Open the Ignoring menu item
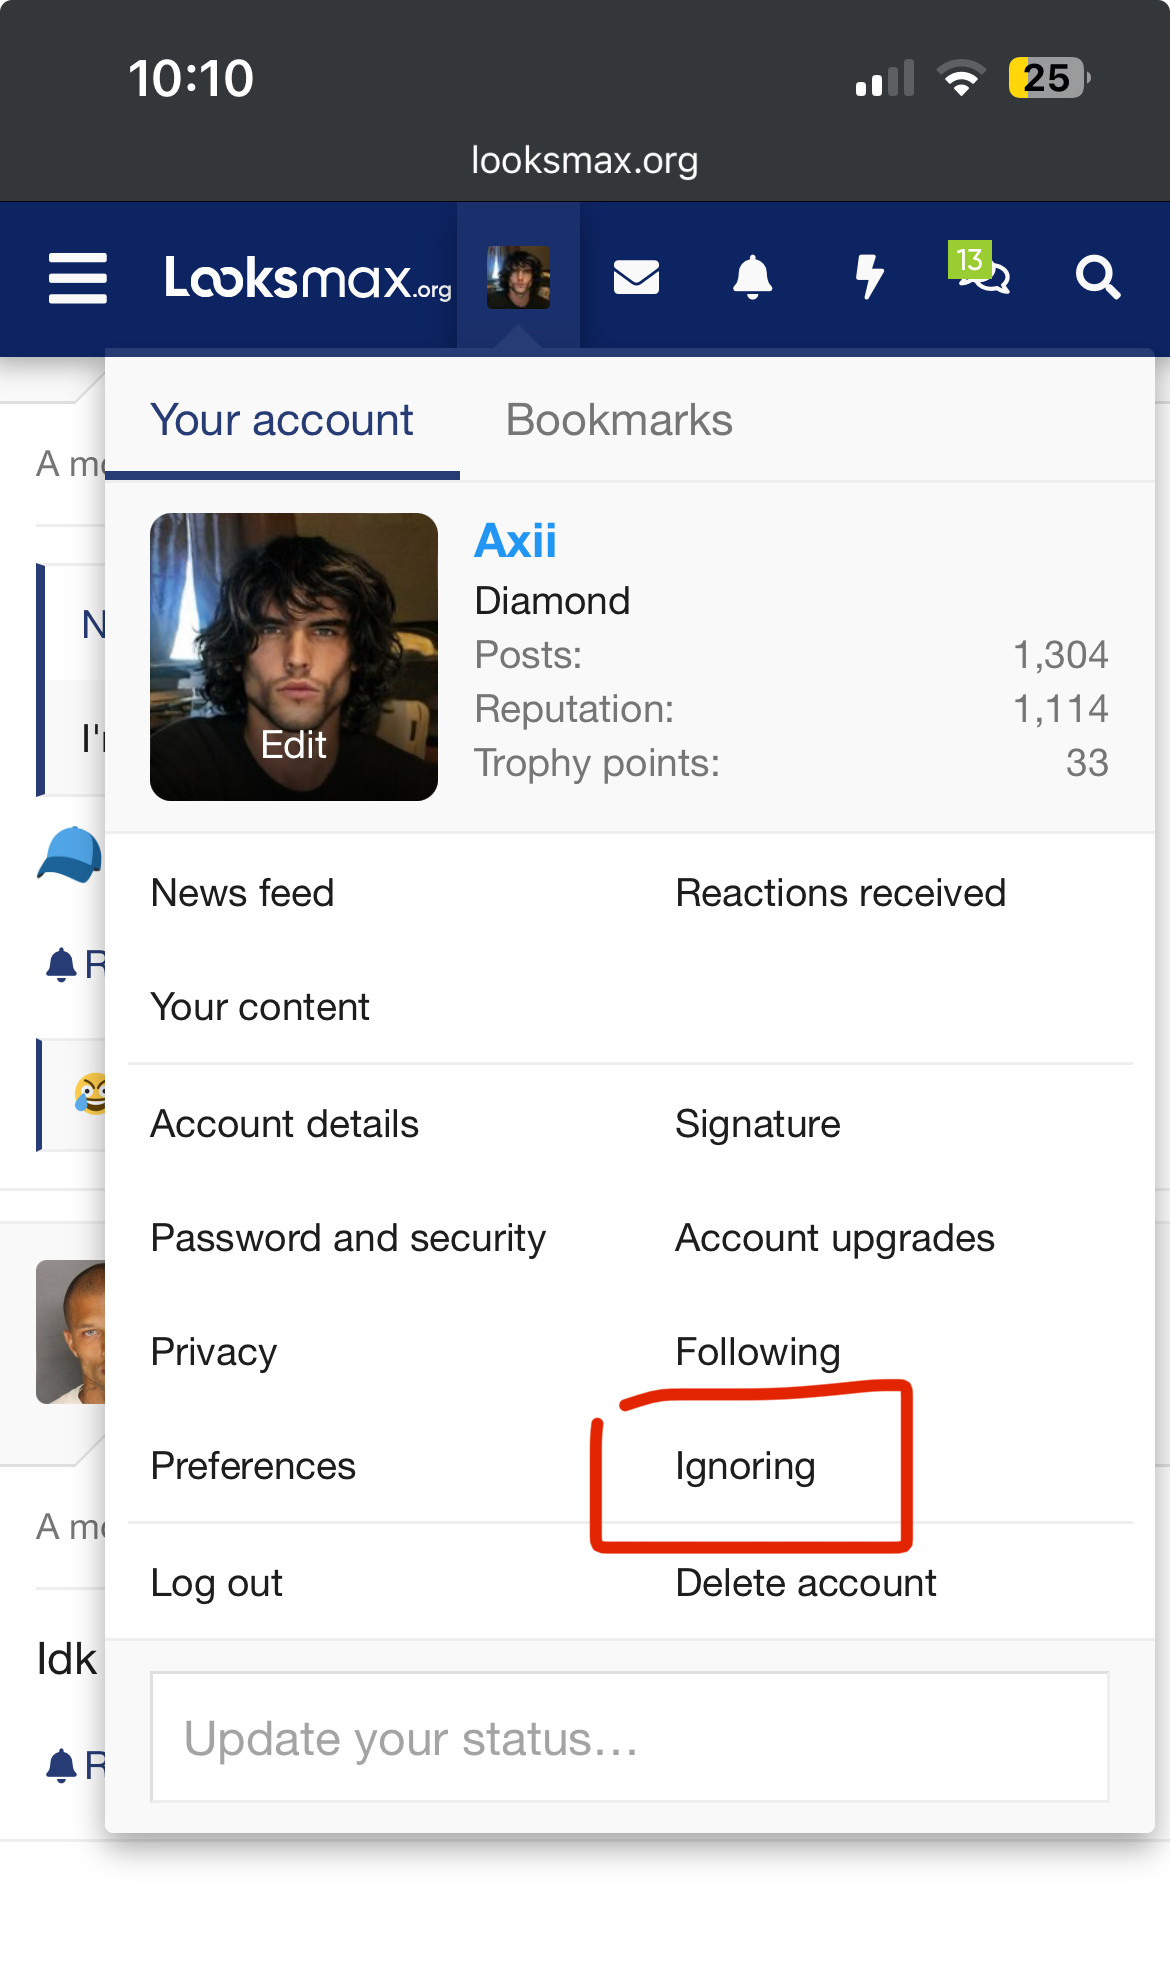Viewport: 1170px width, 1961px height. coord(745,1466)
